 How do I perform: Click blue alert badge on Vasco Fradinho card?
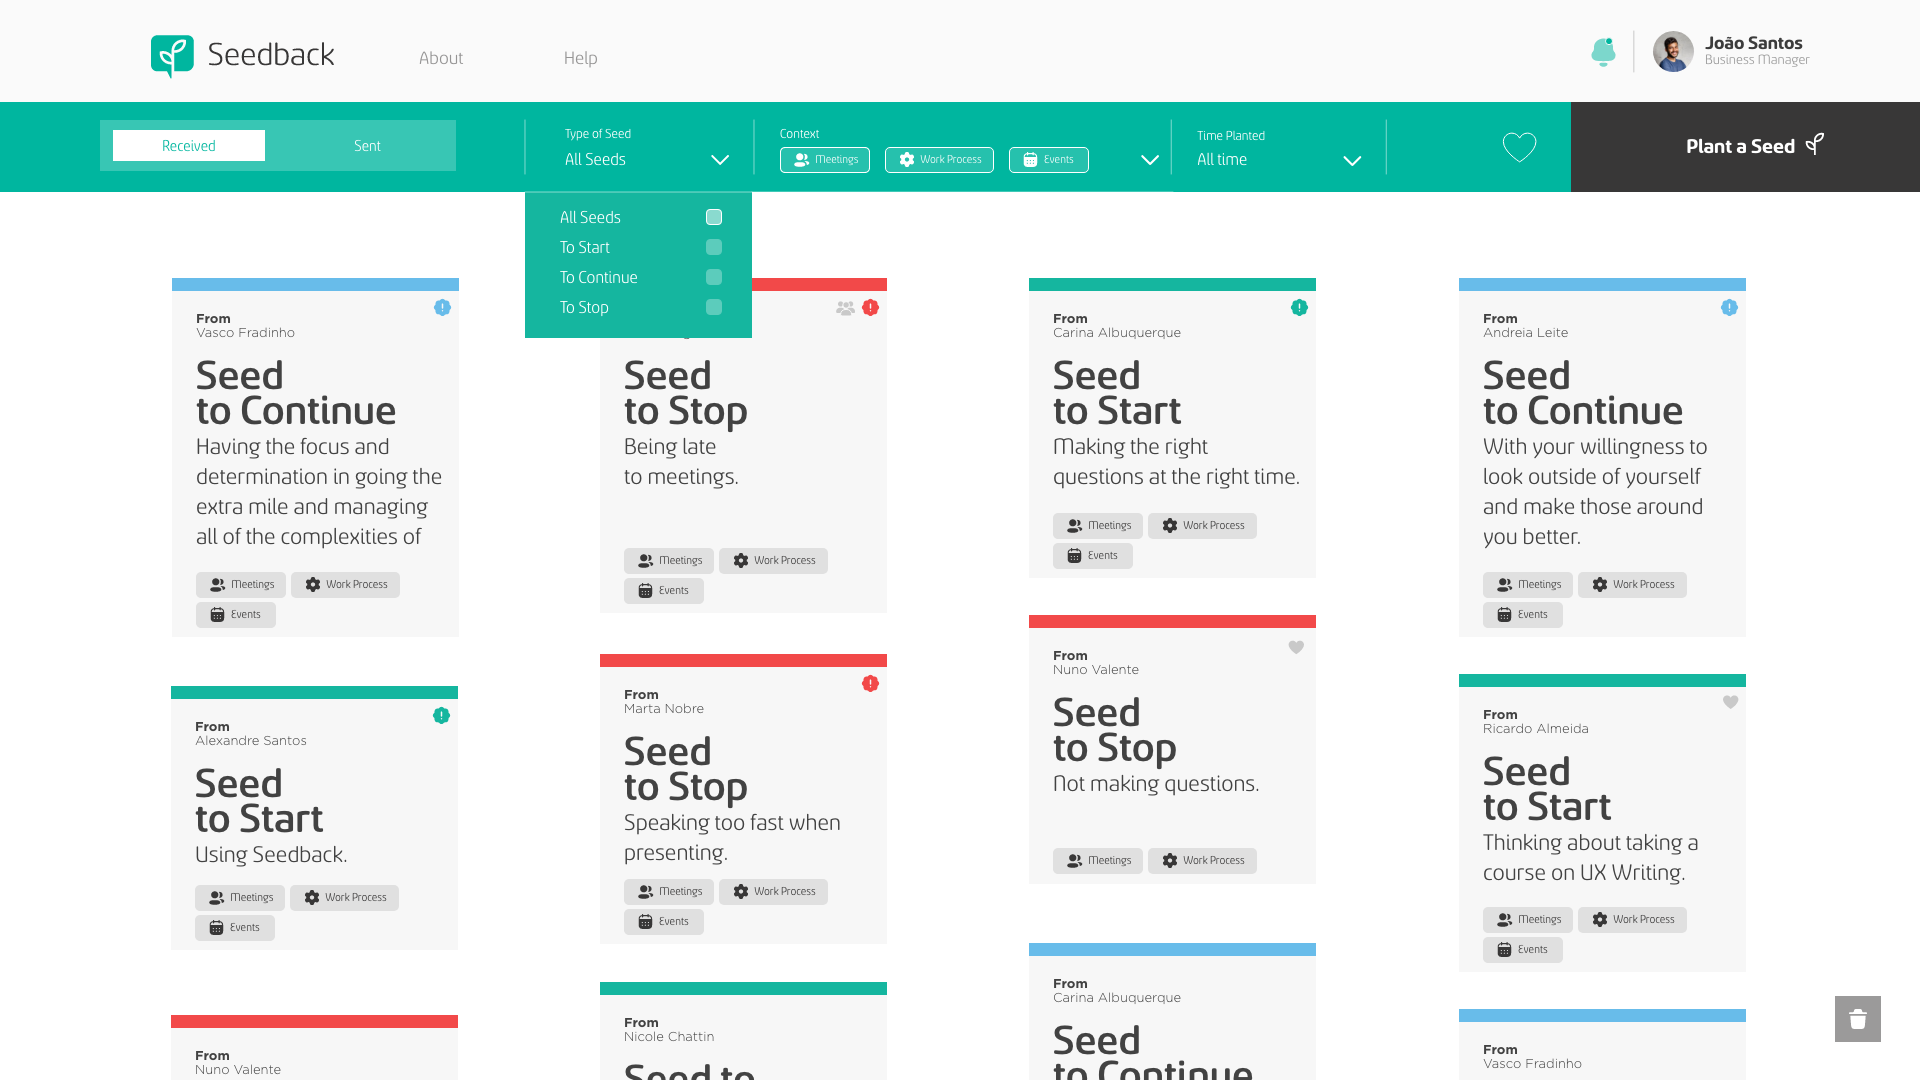point(442,308)
